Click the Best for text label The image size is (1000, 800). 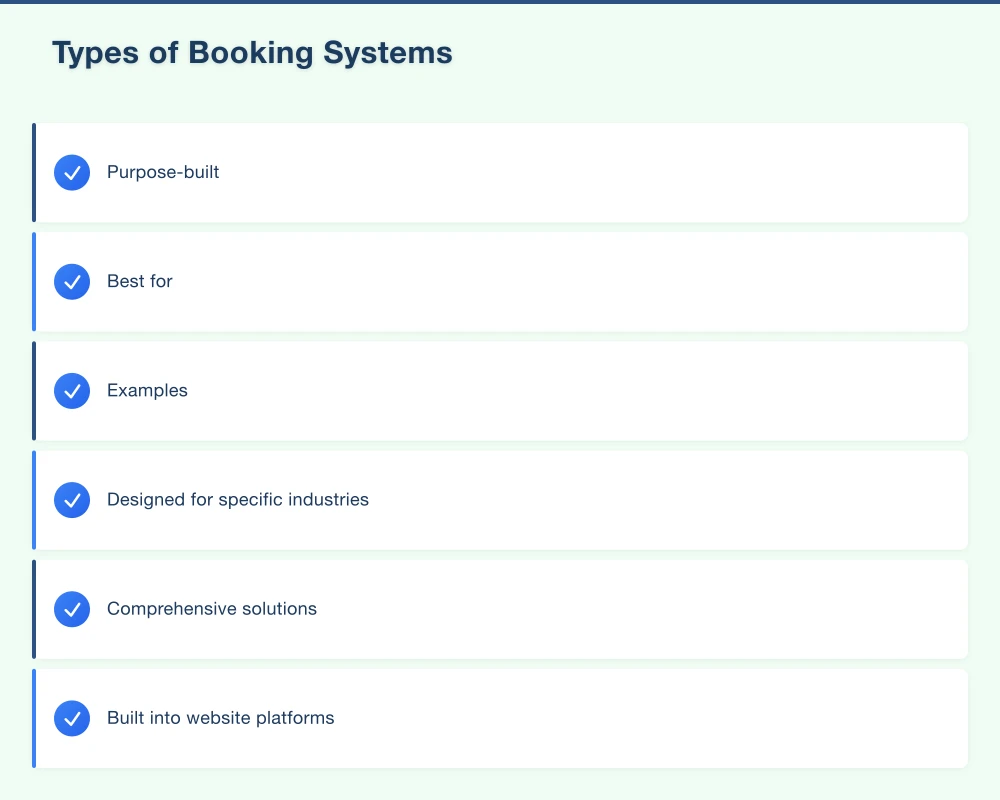tap(139, 281)
